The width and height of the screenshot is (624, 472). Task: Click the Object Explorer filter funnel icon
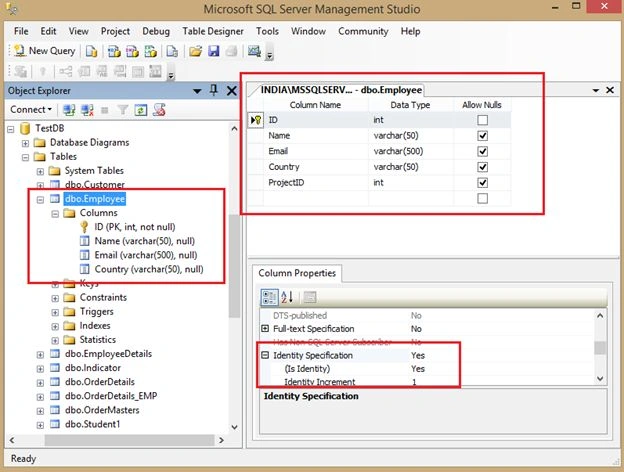(123, 109)
